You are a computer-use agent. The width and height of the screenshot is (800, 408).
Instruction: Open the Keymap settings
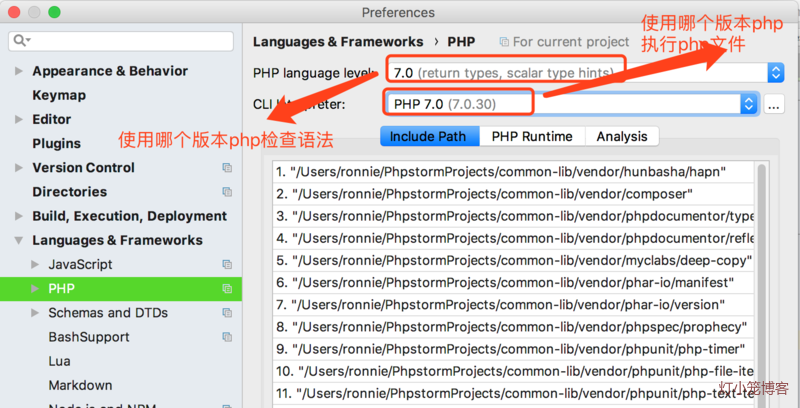click(59, 95)
